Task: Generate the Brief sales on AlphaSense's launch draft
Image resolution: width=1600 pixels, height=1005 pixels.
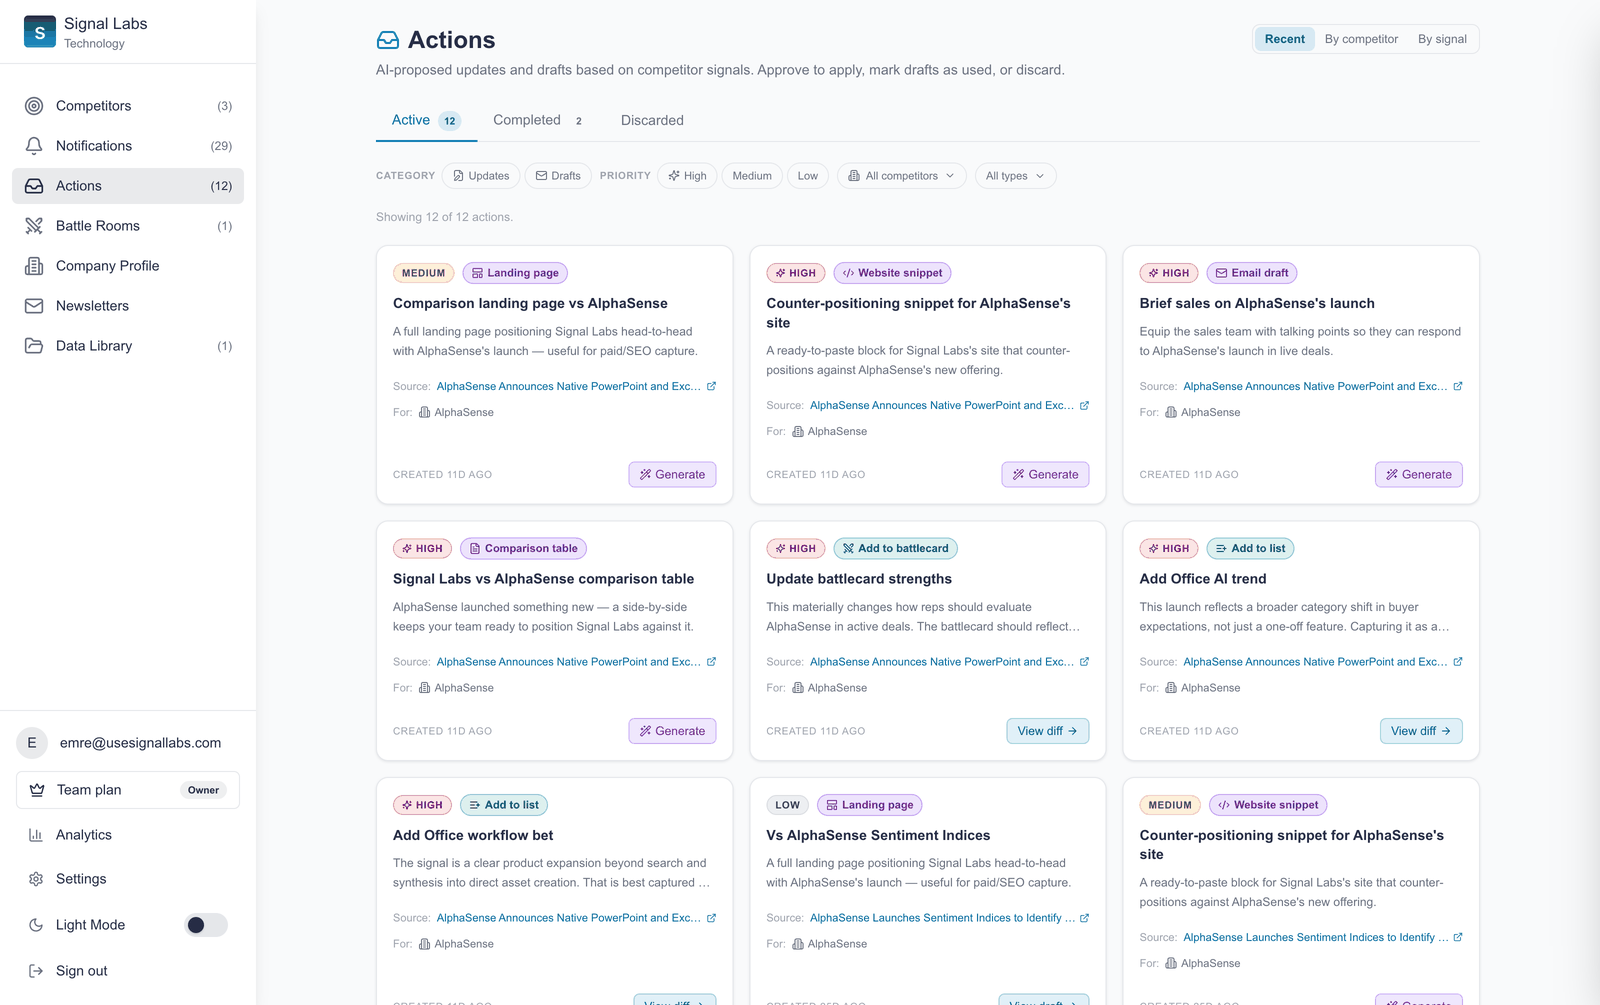Action: [1418, 475]
